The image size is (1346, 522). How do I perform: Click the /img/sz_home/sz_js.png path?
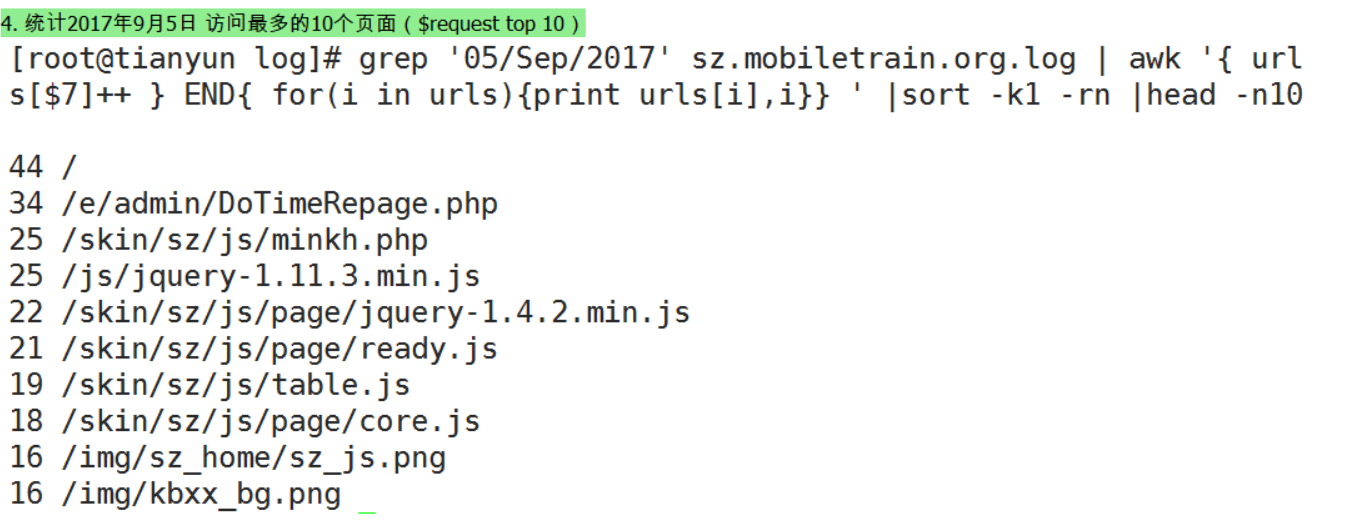(x=254, y=458)
